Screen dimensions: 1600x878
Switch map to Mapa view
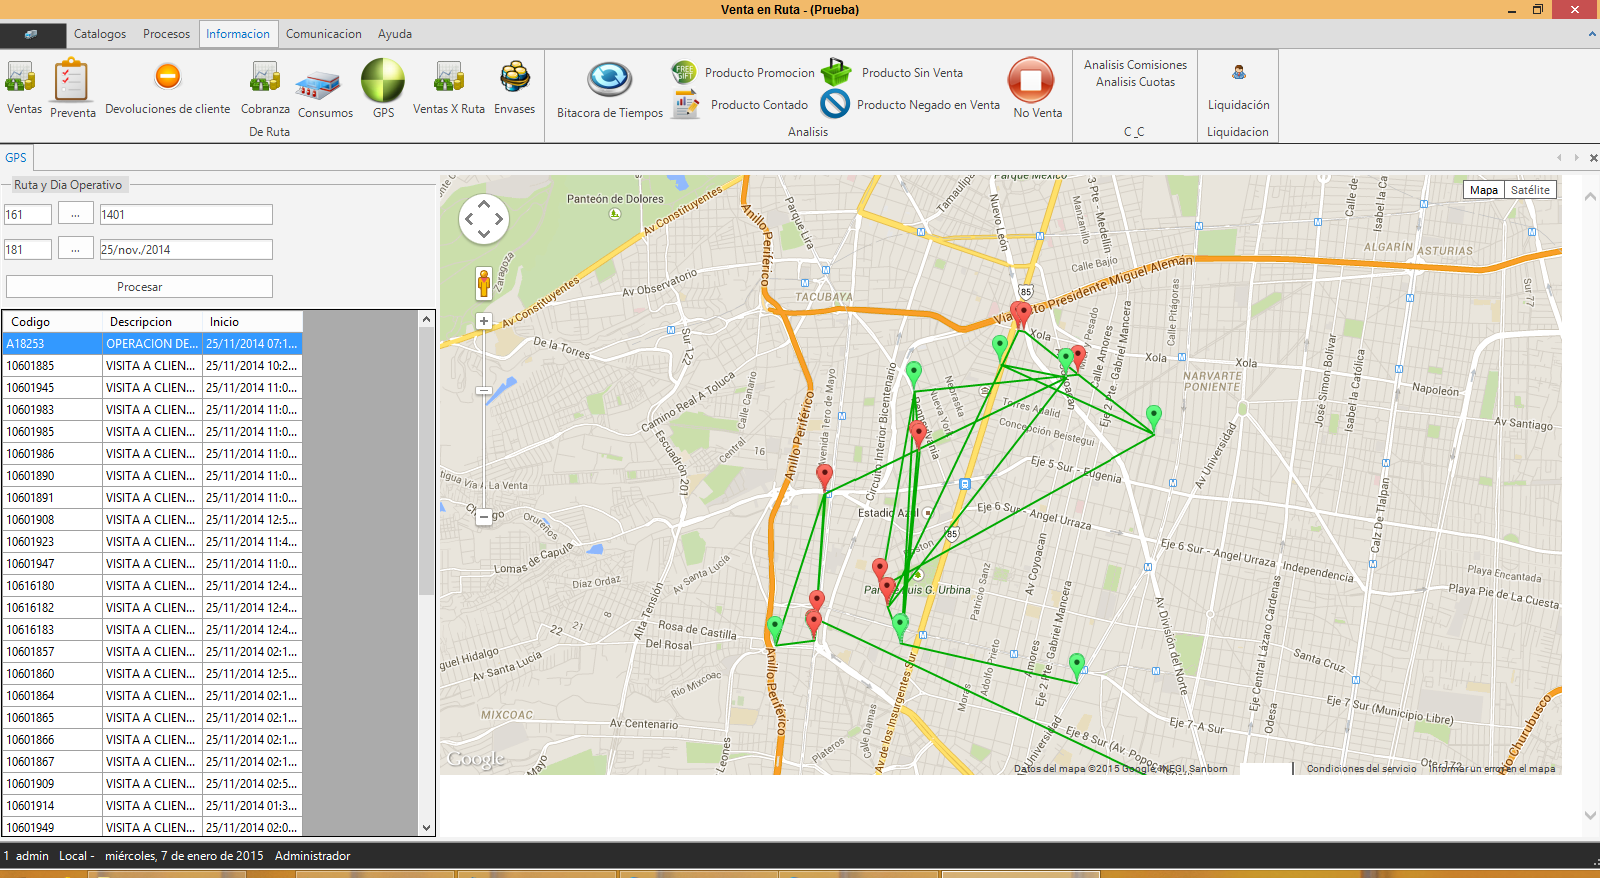coord(1484,190)
